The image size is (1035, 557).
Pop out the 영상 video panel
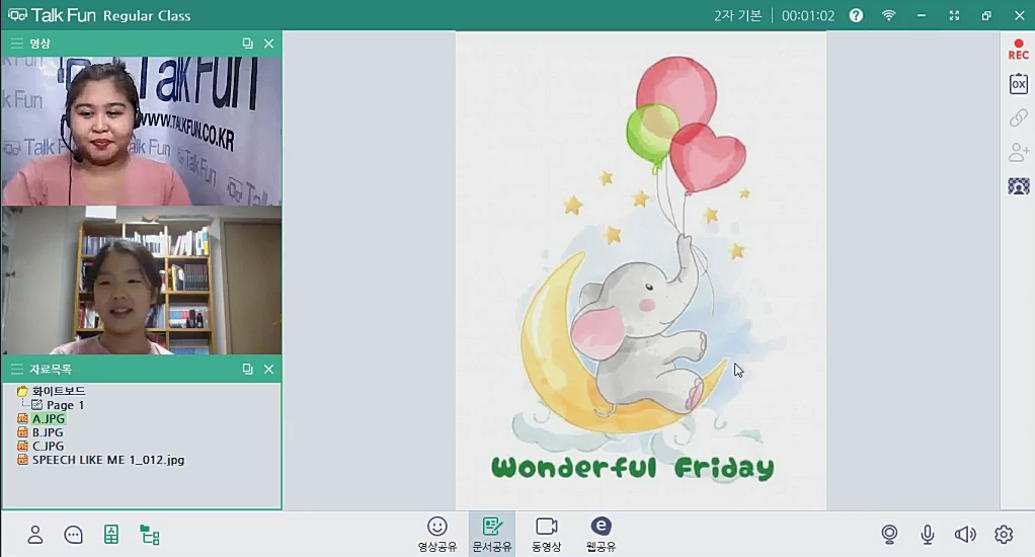click(x=247, y=44)
